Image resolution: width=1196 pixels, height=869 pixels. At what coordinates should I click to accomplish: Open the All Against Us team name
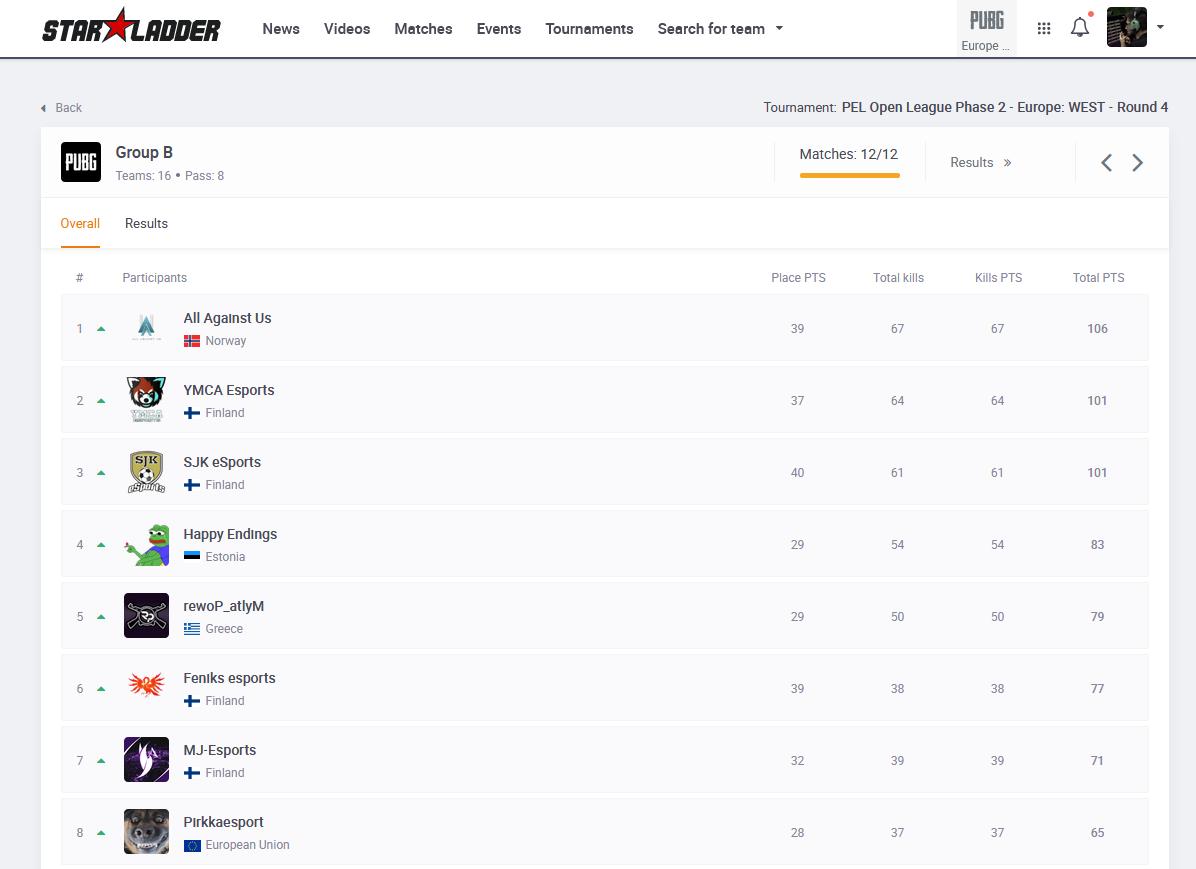(x=227, y=318)
